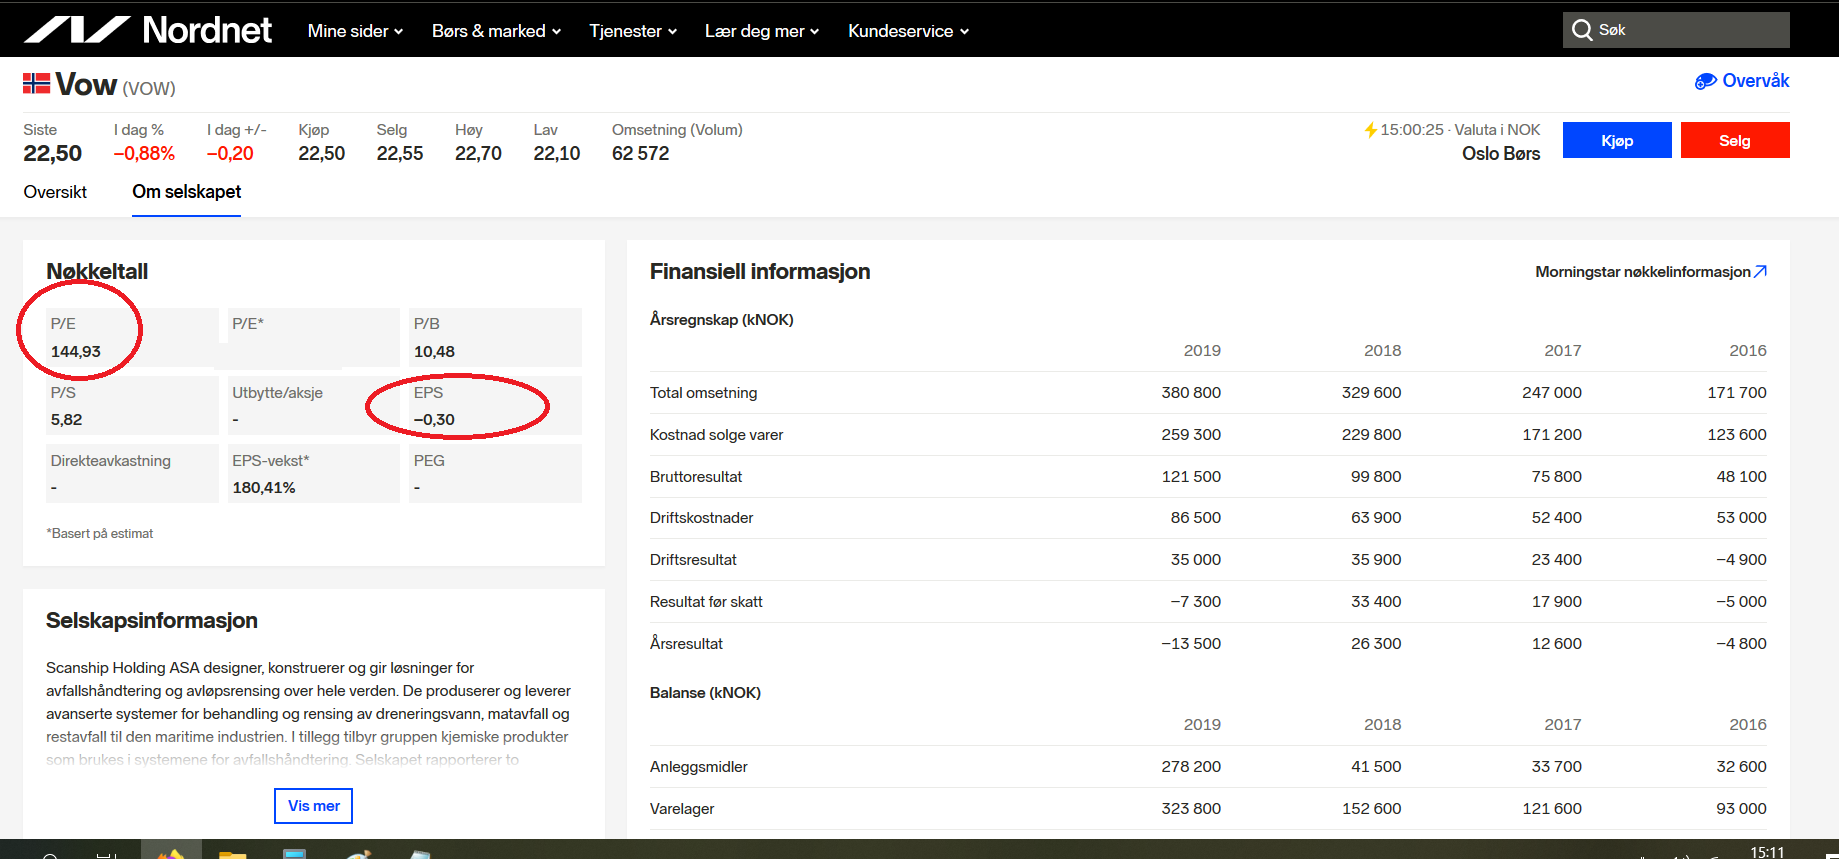The height and width of the screenshot is (859, 1839).
Task: Click the Årsresultat row label
Action: point(686,644)
